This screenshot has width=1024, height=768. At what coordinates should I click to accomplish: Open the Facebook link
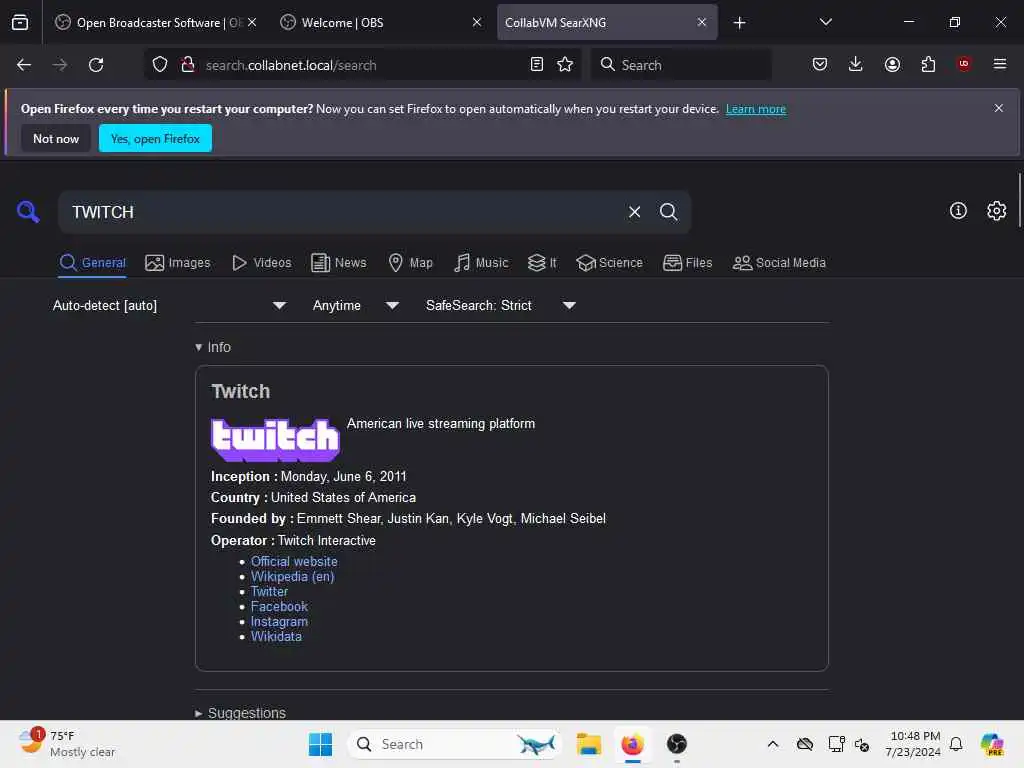[279, 606]
